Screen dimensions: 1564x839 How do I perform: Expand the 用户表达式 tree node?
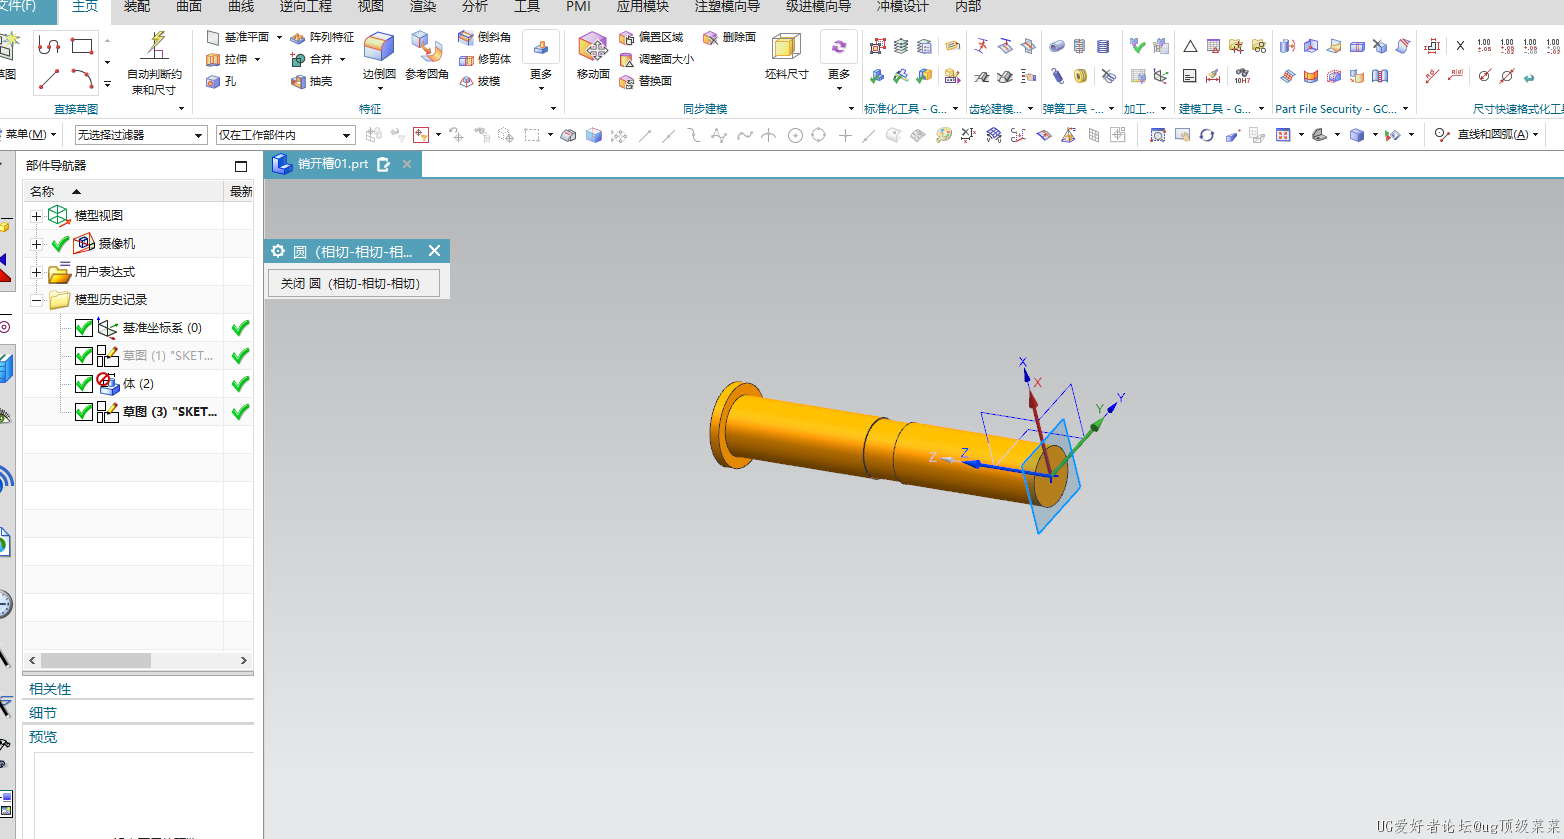click(37, 272)
